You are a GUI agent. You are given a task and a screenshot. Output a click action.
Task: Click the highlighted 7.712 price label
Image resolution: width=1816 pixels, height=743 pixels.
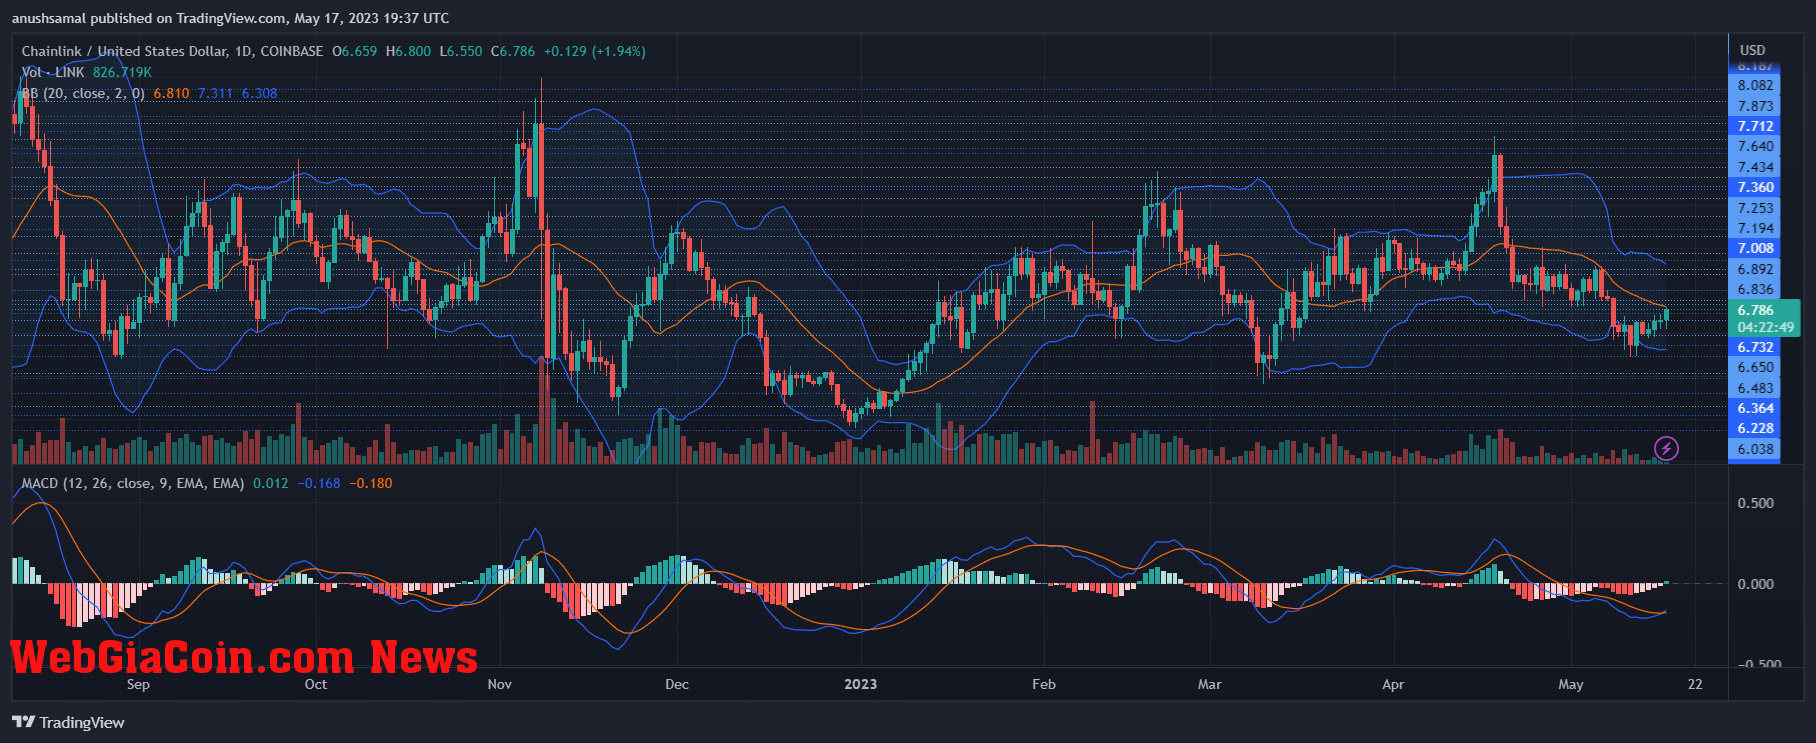(x=1756, y=126)
